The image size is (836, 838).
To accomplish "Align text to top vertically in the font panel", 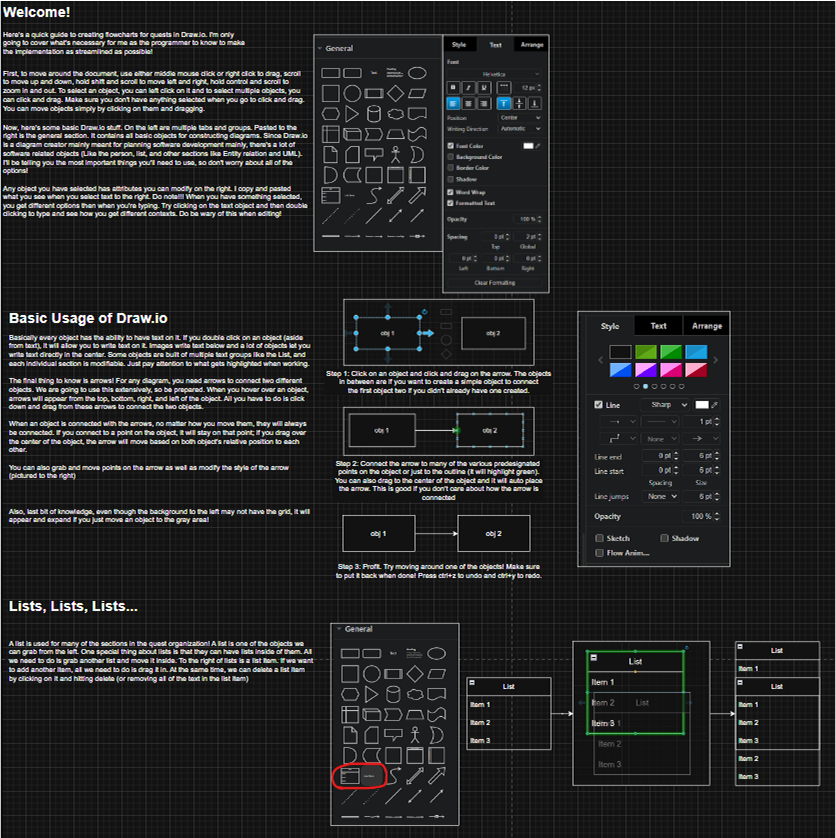I will (504, 103).
